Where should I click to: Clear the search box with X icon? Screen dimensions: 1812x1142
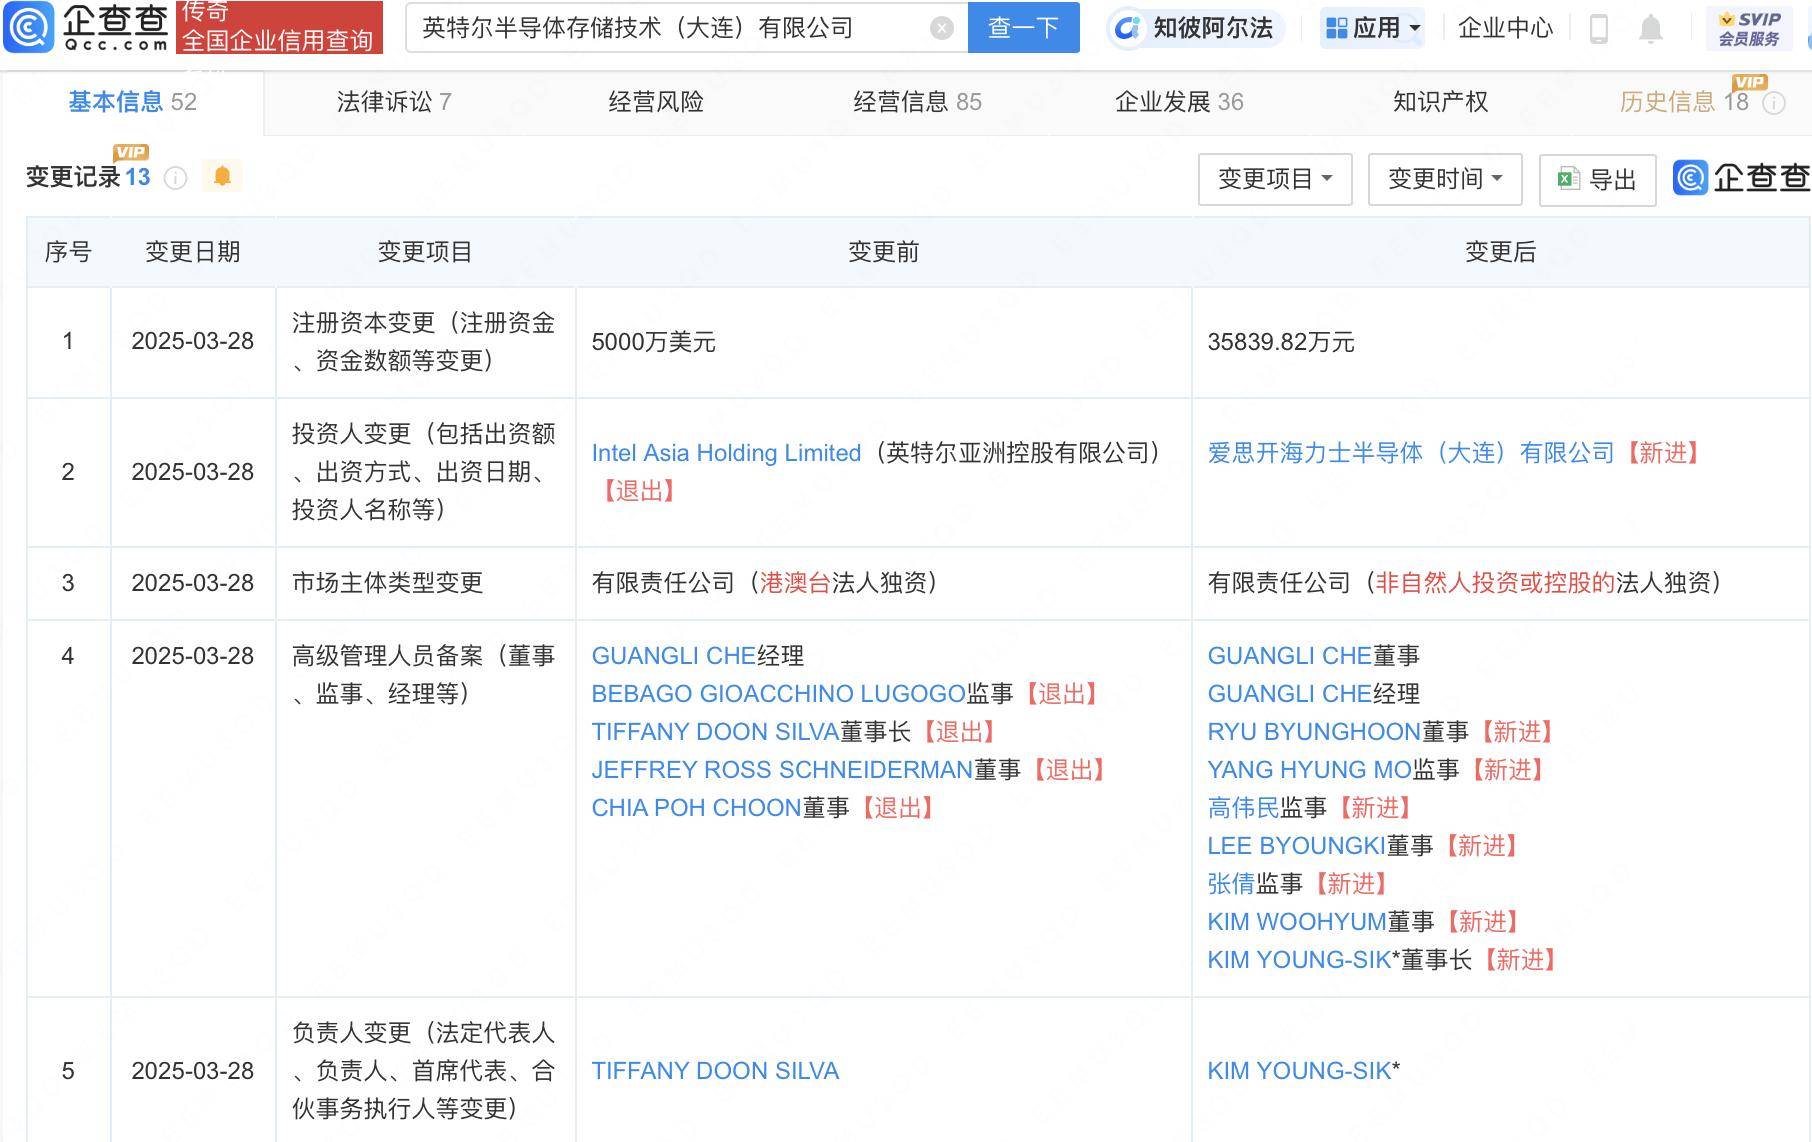click(x=941, y=28)
